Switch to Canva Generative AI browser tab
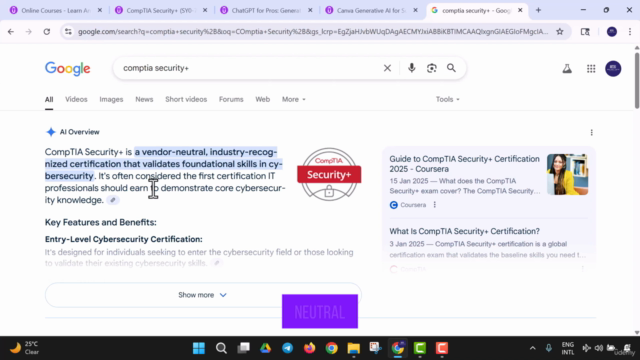Viewport: 640px width, 360px height. [x=371, y=10]
